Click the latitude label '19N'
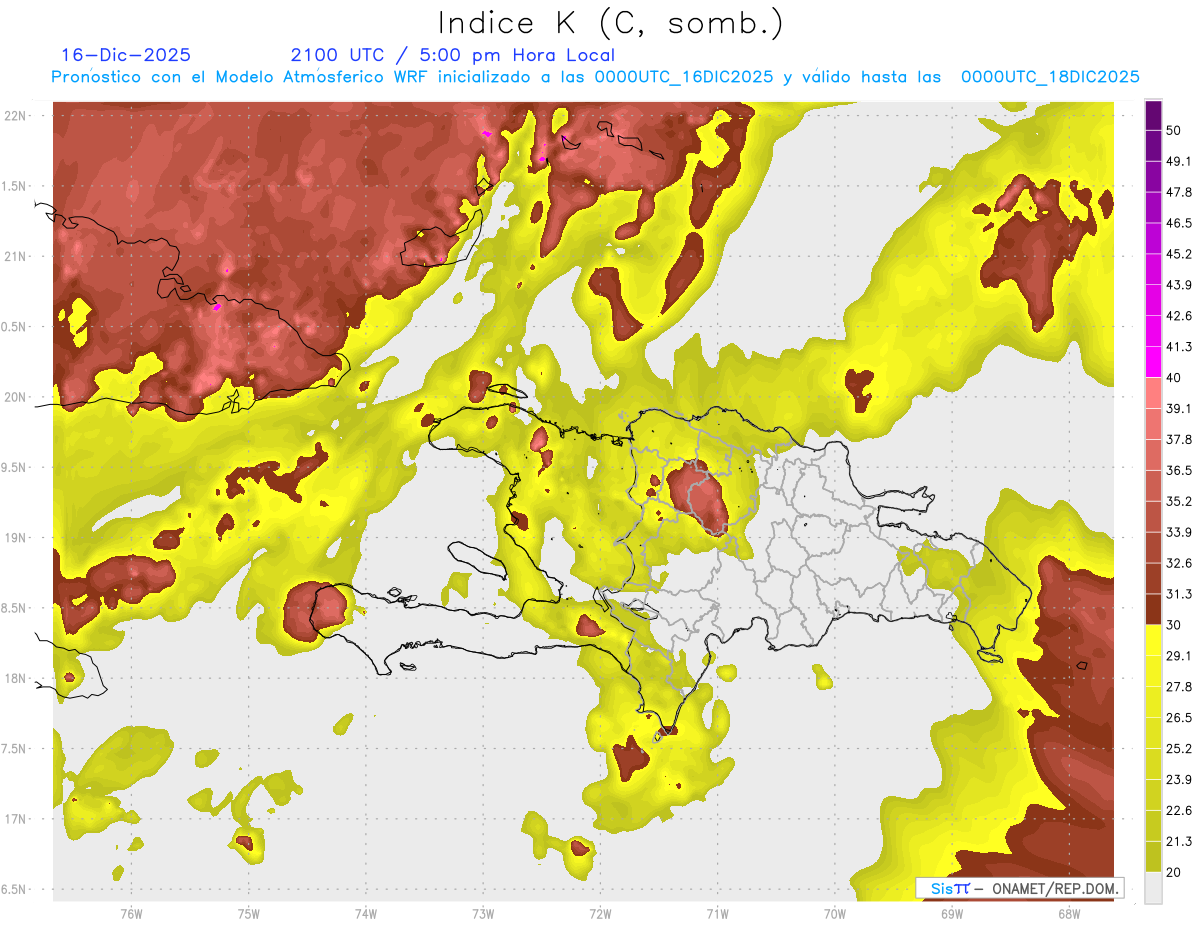 click(x=15, y=537)
